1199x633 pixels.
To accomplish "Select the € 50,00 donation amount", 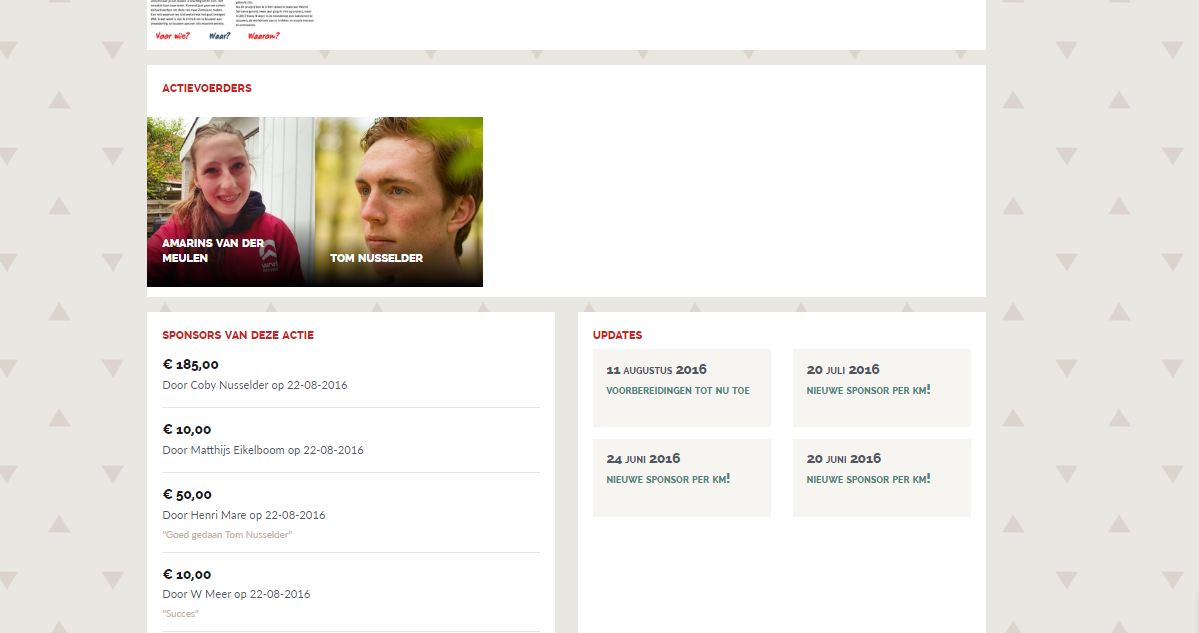I will [187, 495].
